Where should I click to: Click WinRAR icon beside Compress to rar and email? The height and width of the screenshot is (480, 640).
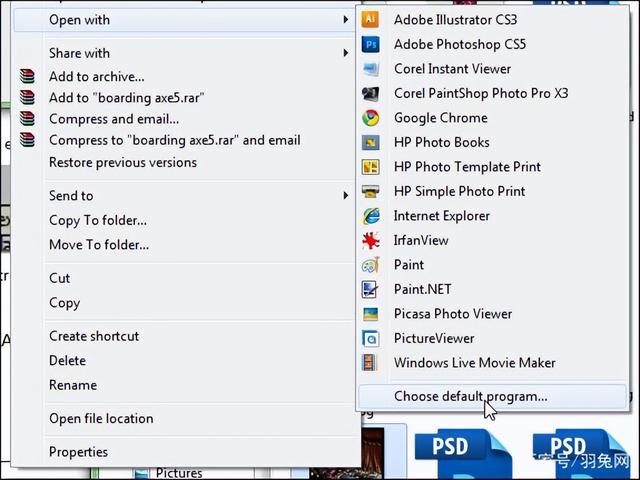click(x=27, y=140)
